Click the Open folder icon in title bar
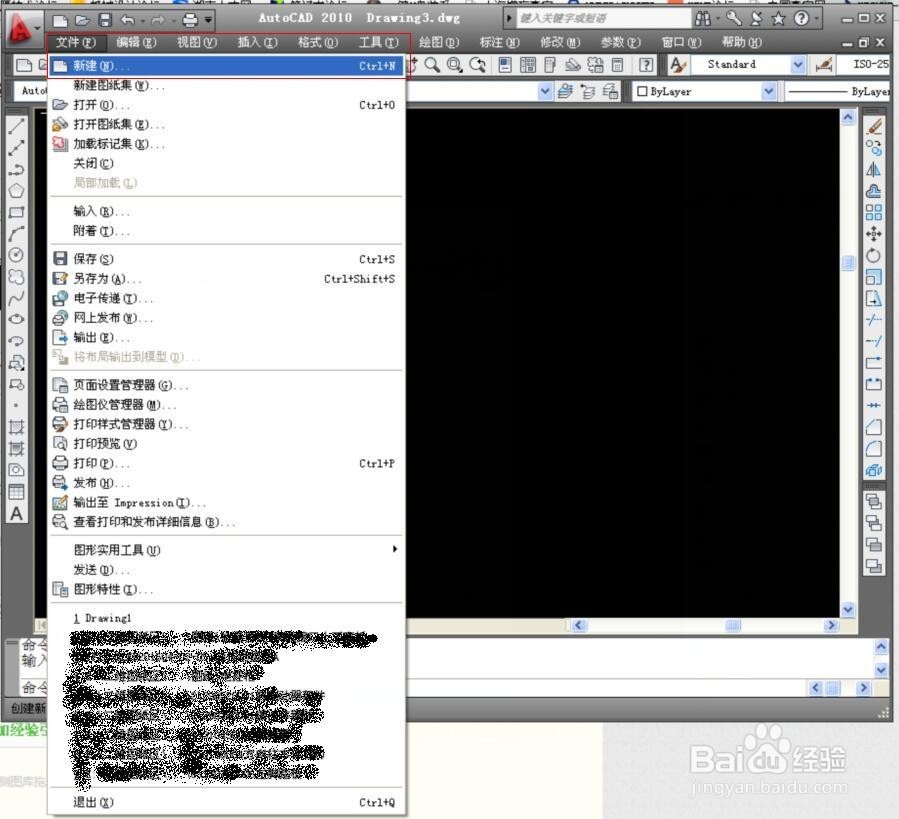This screenshot has height=819, width=899. coord(83,21)
